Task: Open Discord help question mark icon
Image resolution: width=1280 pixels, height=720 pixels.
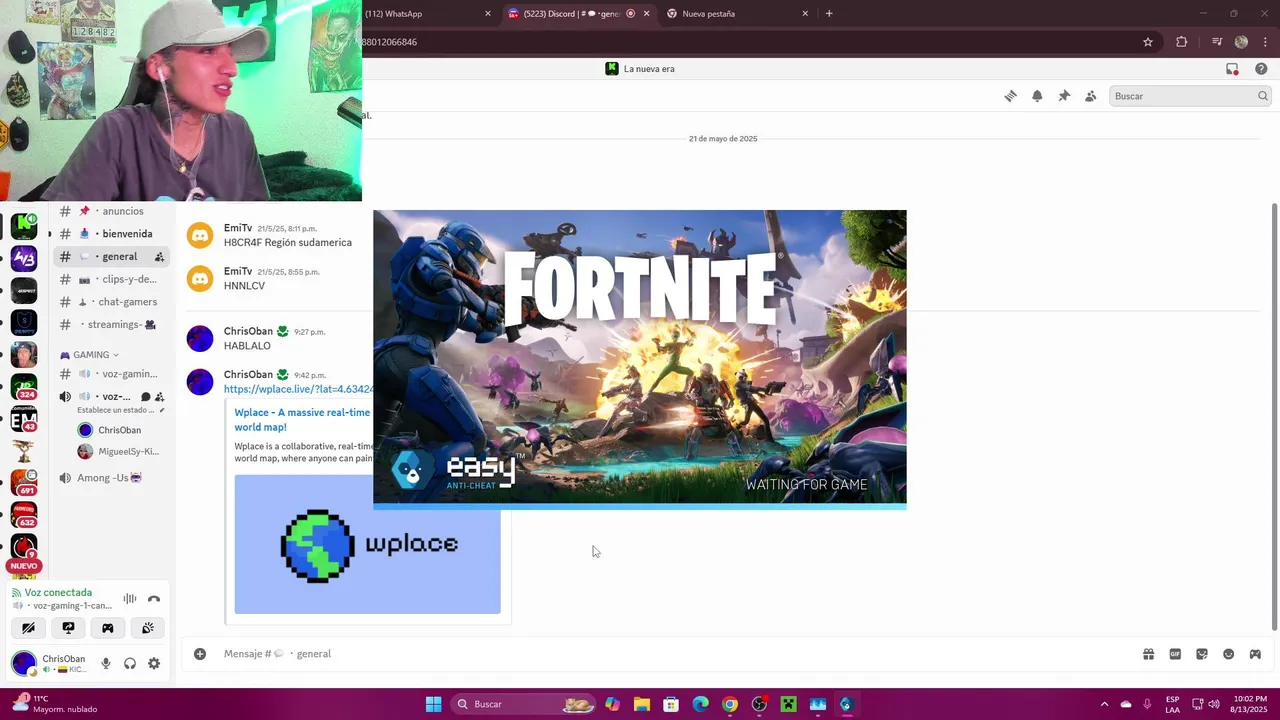Action: click(x=1261, y=69)
